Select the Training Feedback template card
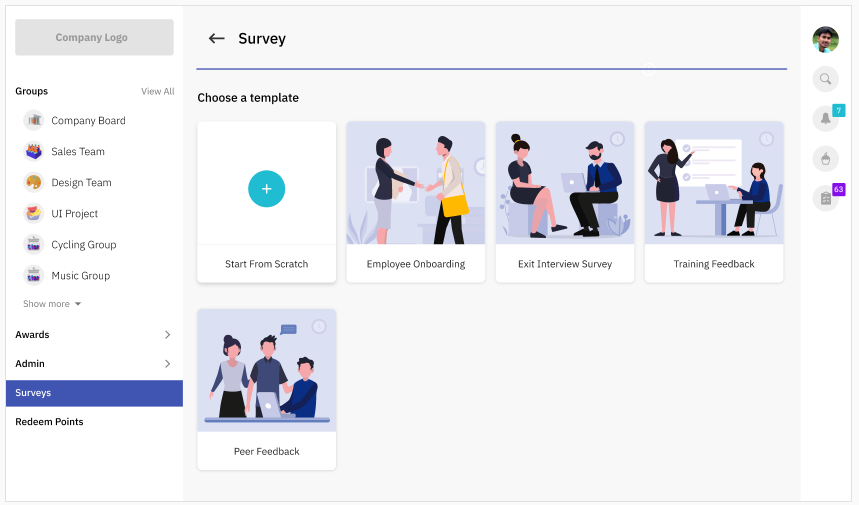Image resolution: width=859 pixels, height=505 pixels. tap(714, 202)
